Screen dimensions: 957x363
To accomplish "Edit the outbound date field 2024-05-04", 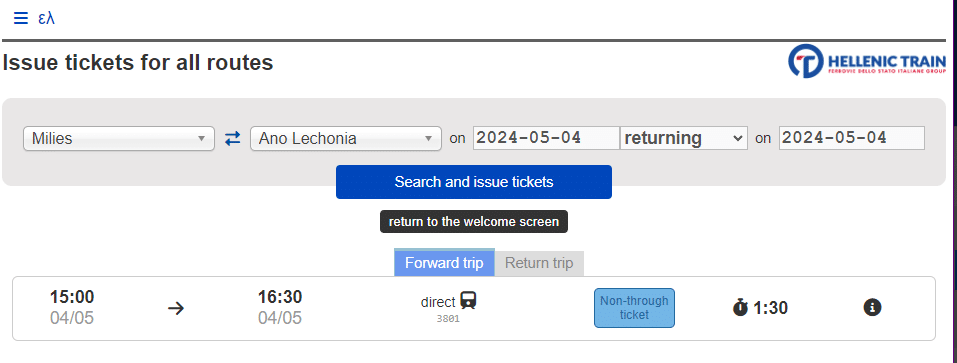I will (546, 138).
